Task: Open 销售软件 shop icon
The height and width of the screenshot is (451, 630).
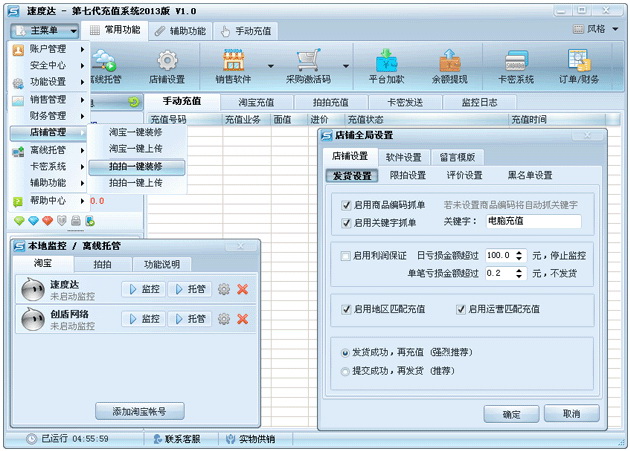Action: pos(233,60)
